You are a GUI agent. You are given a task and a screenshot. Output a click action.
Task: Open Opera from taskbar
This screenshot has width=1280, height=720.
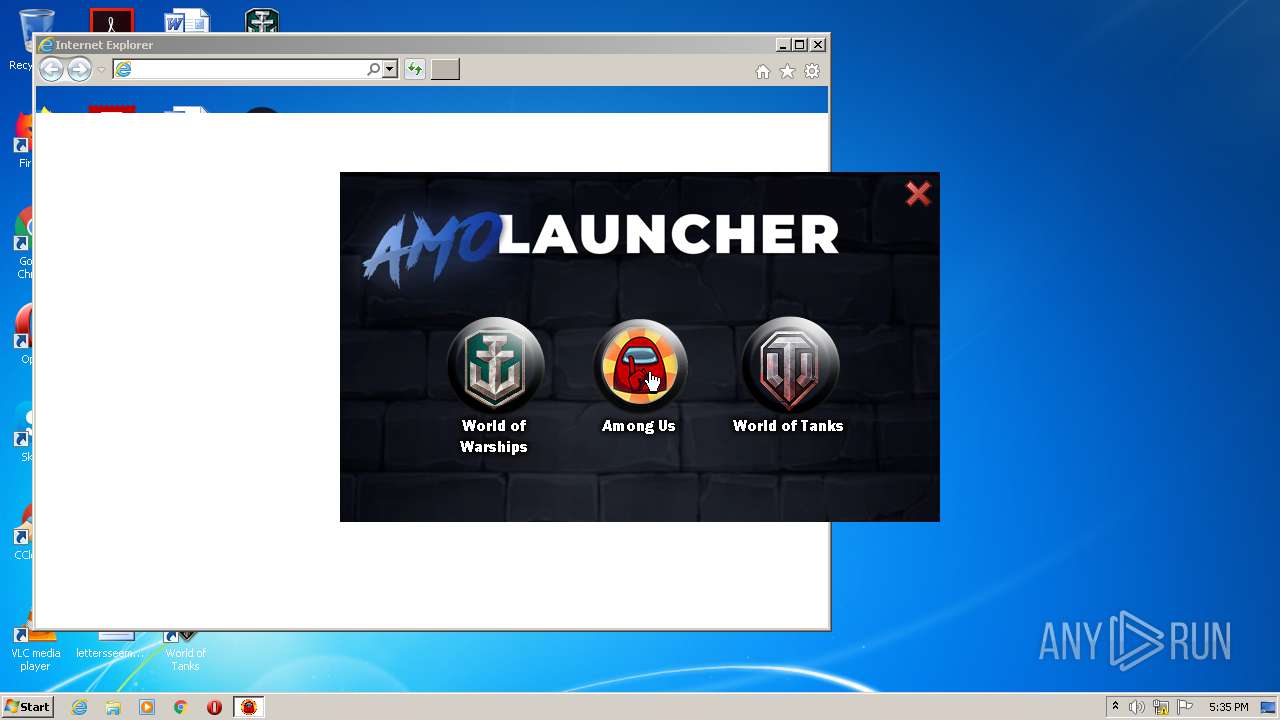pos(214,707)
